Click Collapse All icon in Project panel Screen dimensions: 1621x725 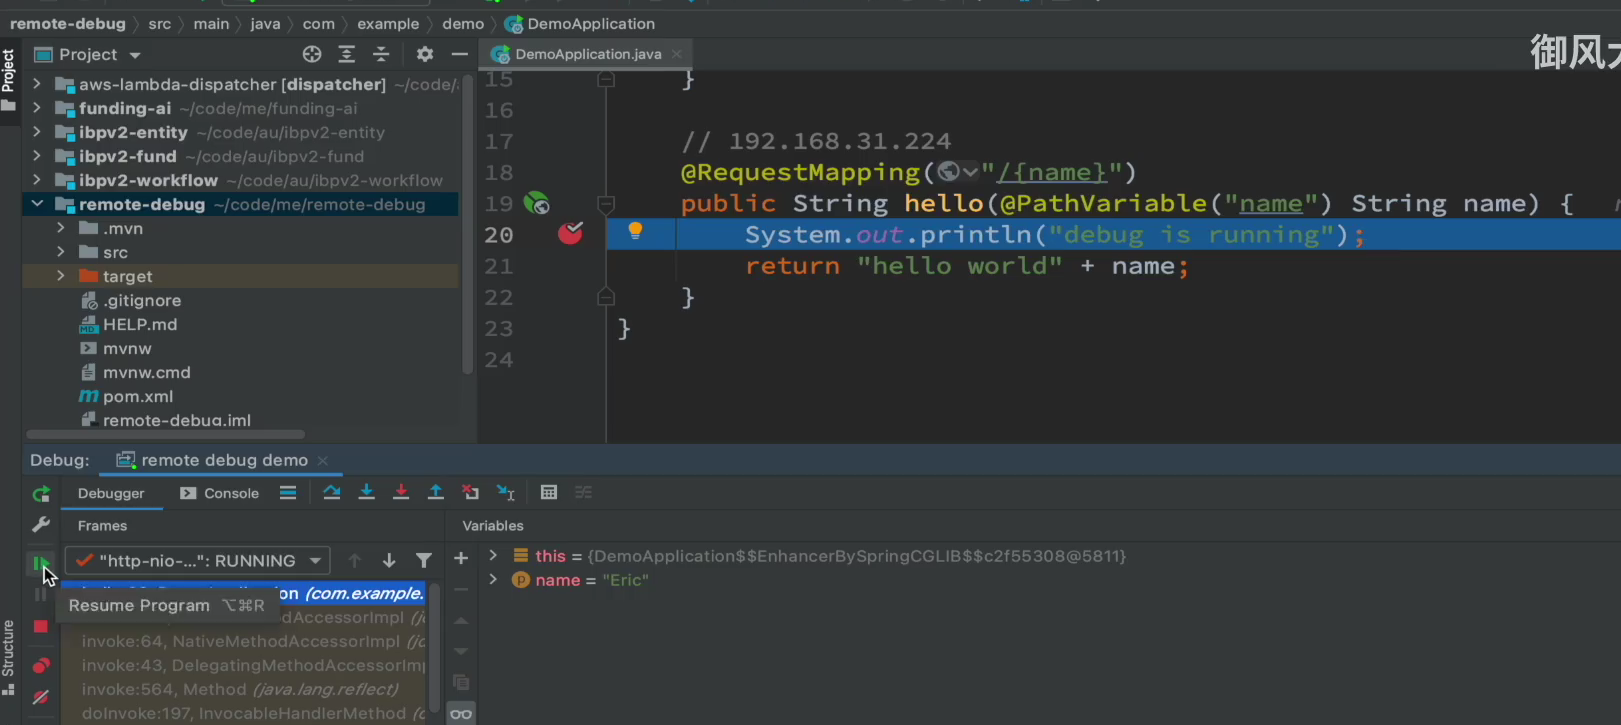click(x=381, y=54)
